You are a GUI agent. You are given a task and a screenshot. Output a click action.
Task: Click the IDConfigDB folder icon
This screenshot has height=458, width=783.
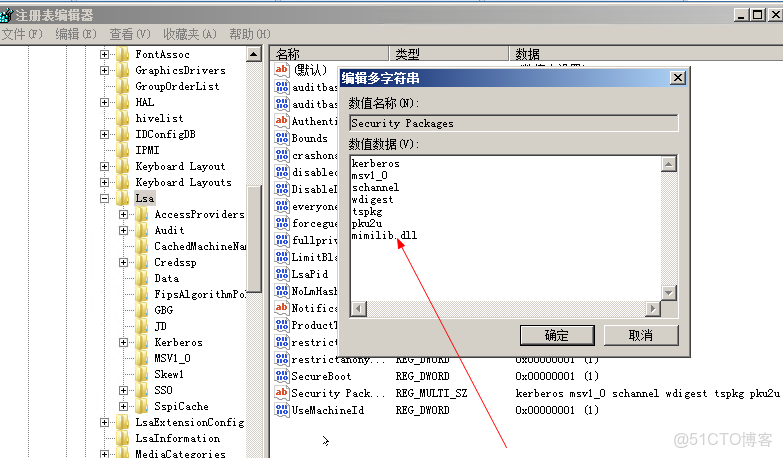point(123,134)
